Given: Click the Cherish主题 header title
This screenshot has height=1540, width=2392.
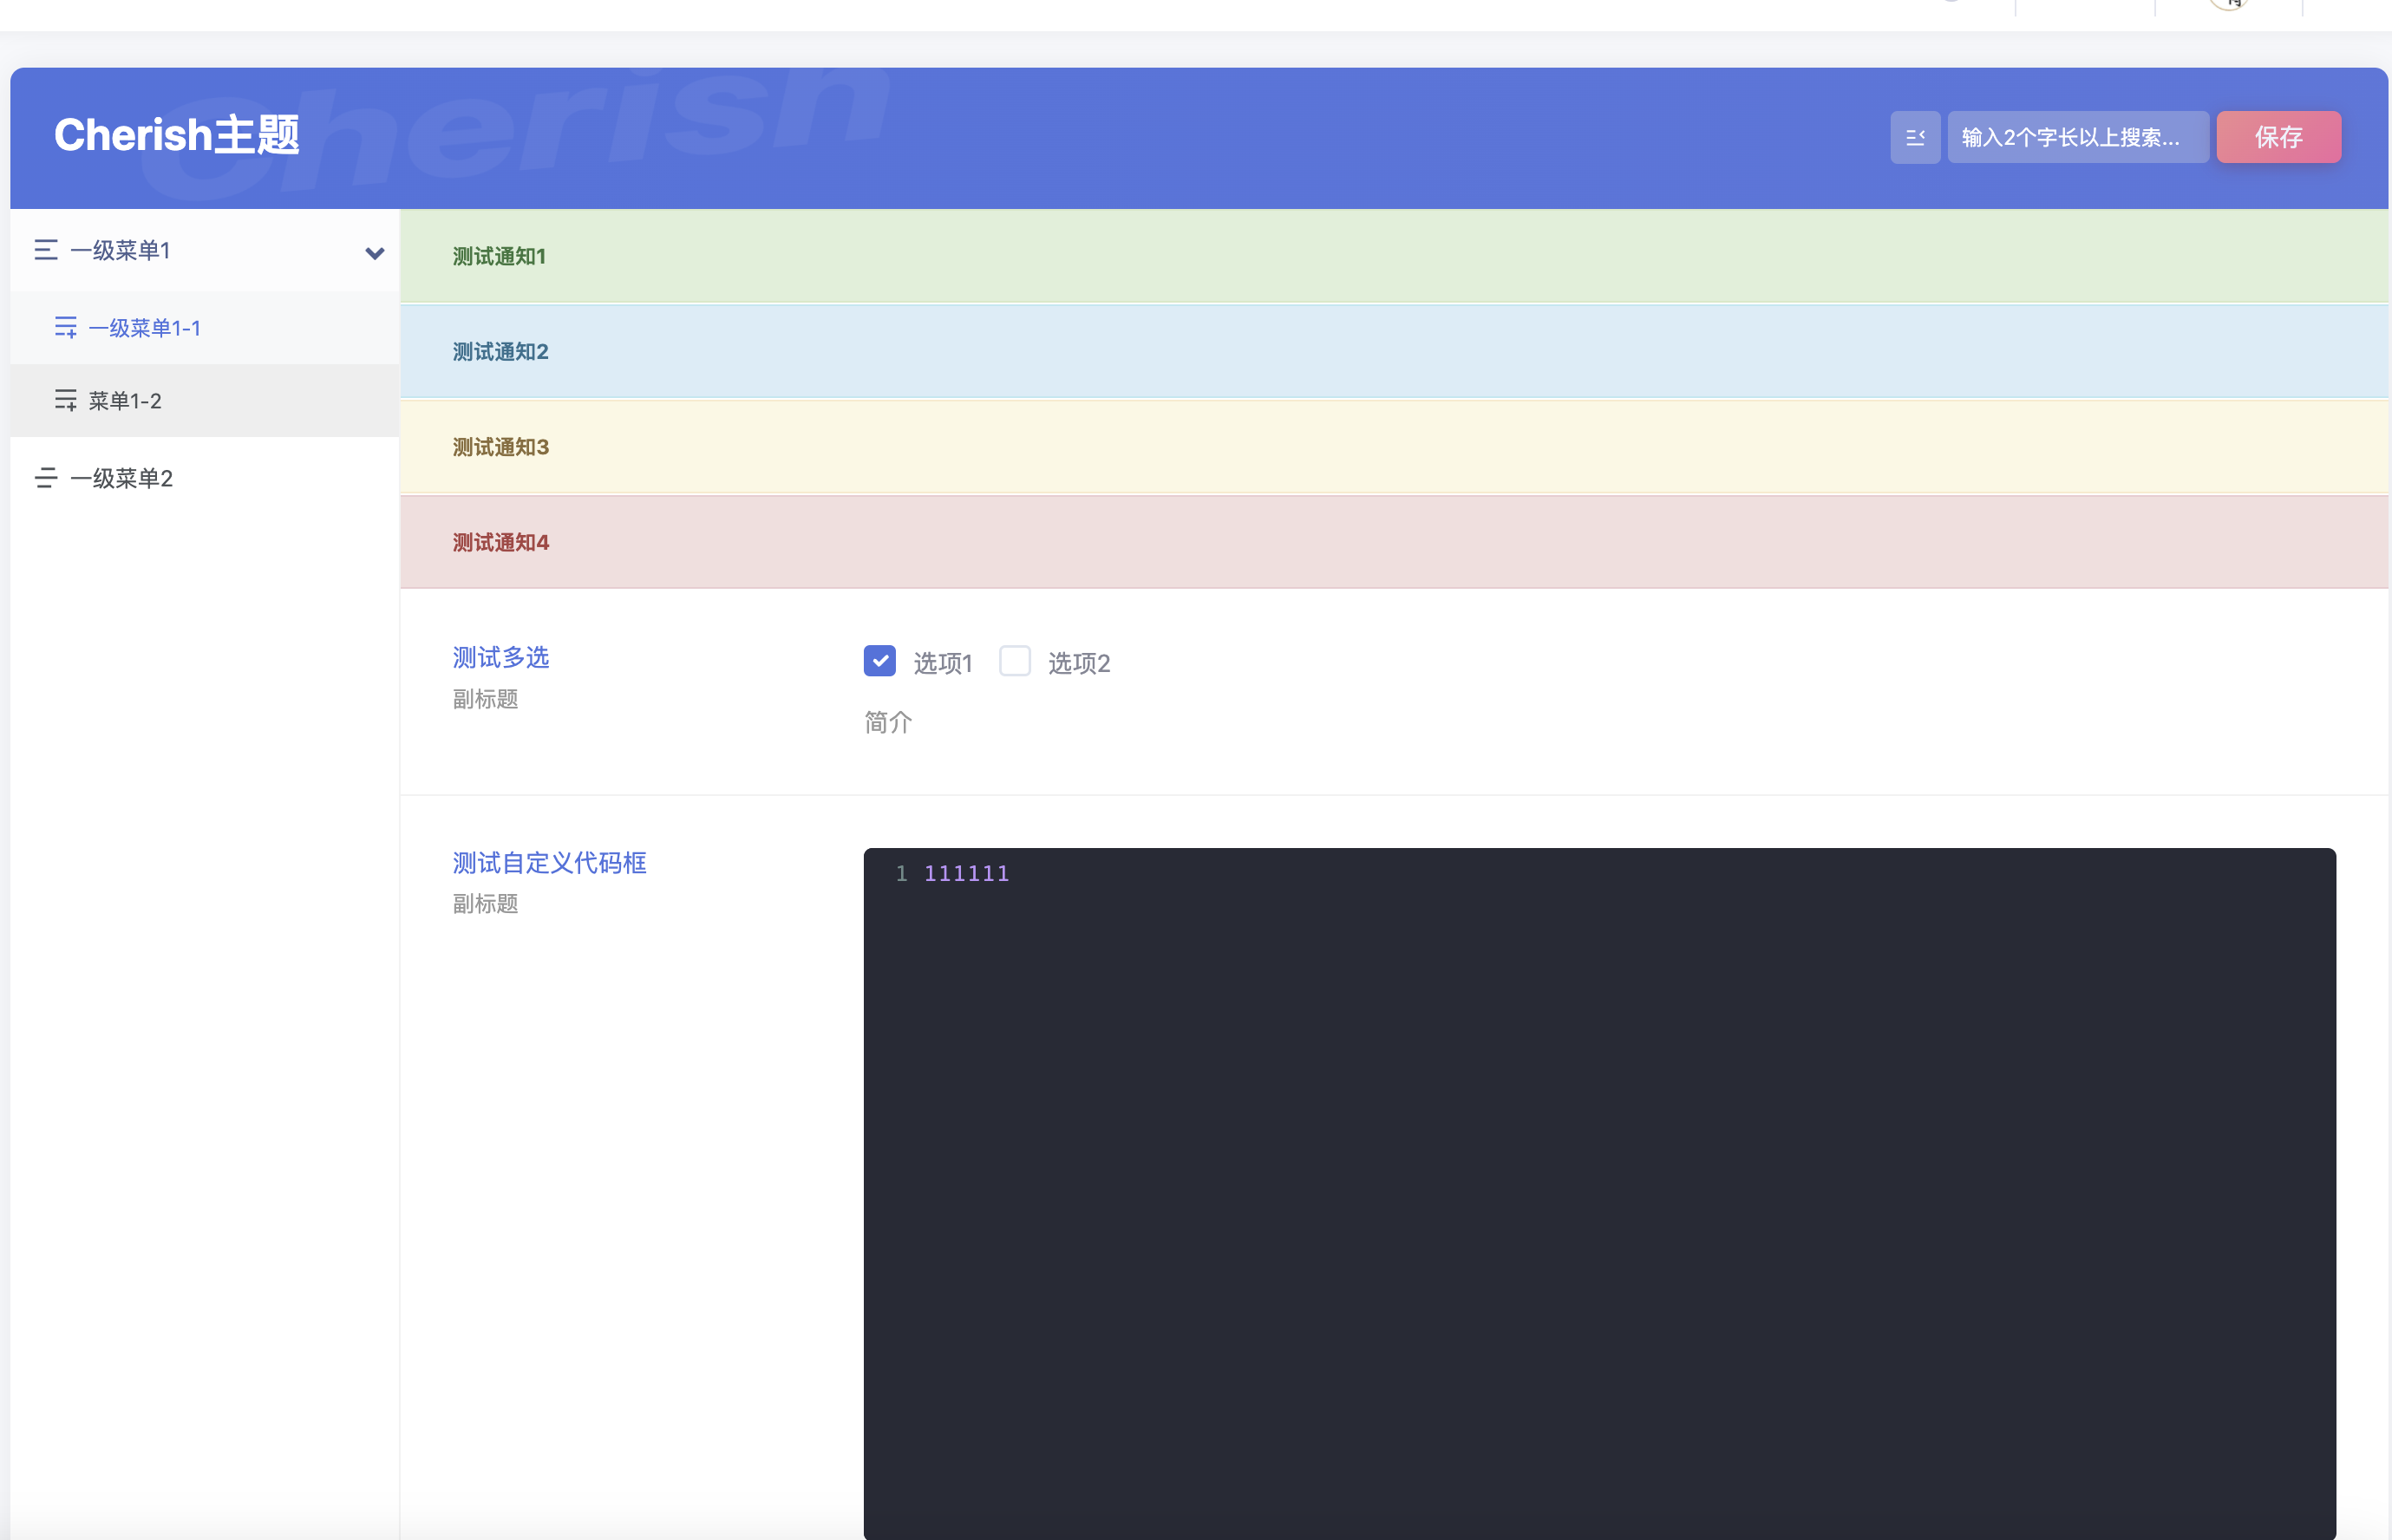Looking at the screenshot, I should (177, 135).
